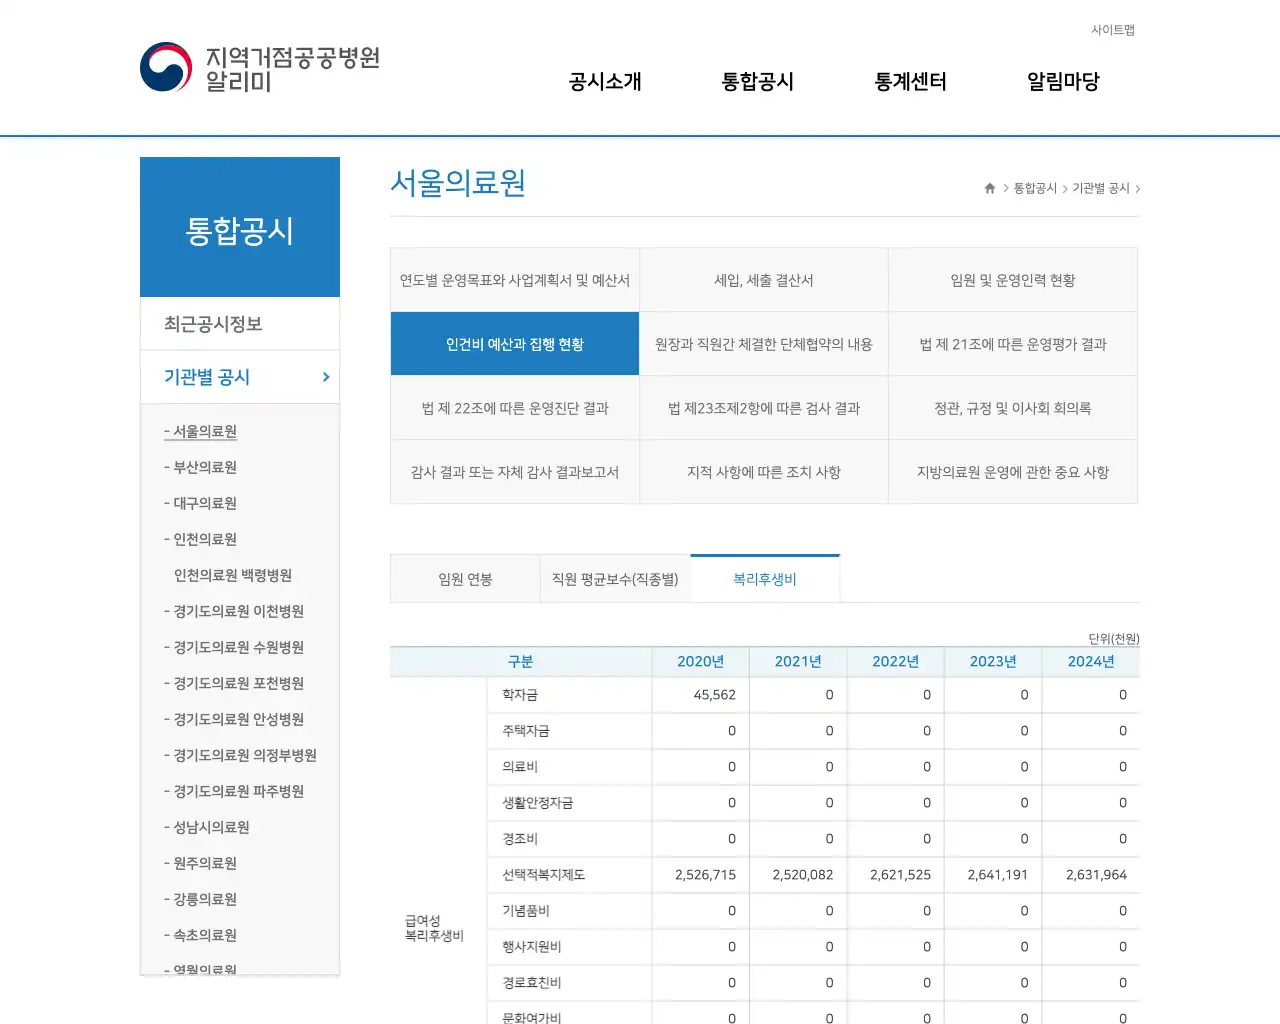This screenshot has width=1280, height=1024.
Task: Expand the 기관별 공시 sidebar chevron
Action: tap(324, 377)
